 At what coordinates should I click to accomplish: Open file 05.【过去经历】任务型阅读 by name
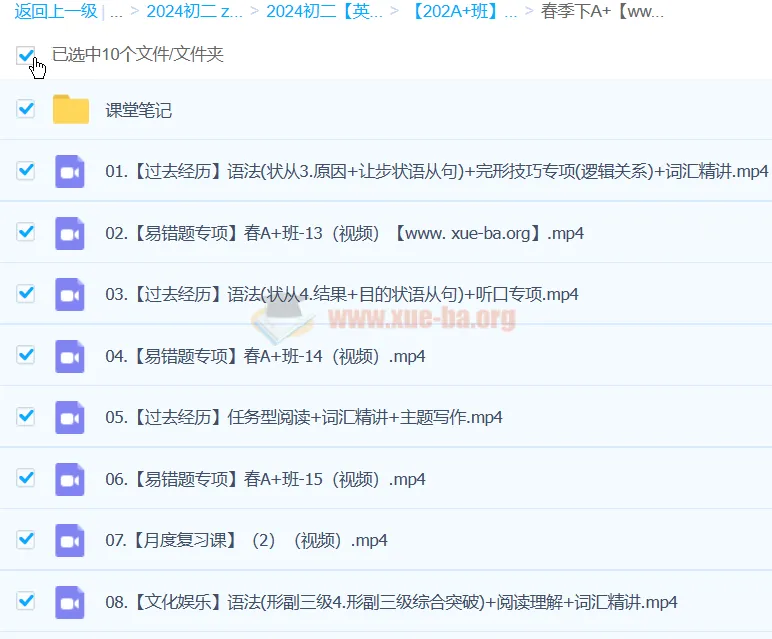click(x=303, y=417)
